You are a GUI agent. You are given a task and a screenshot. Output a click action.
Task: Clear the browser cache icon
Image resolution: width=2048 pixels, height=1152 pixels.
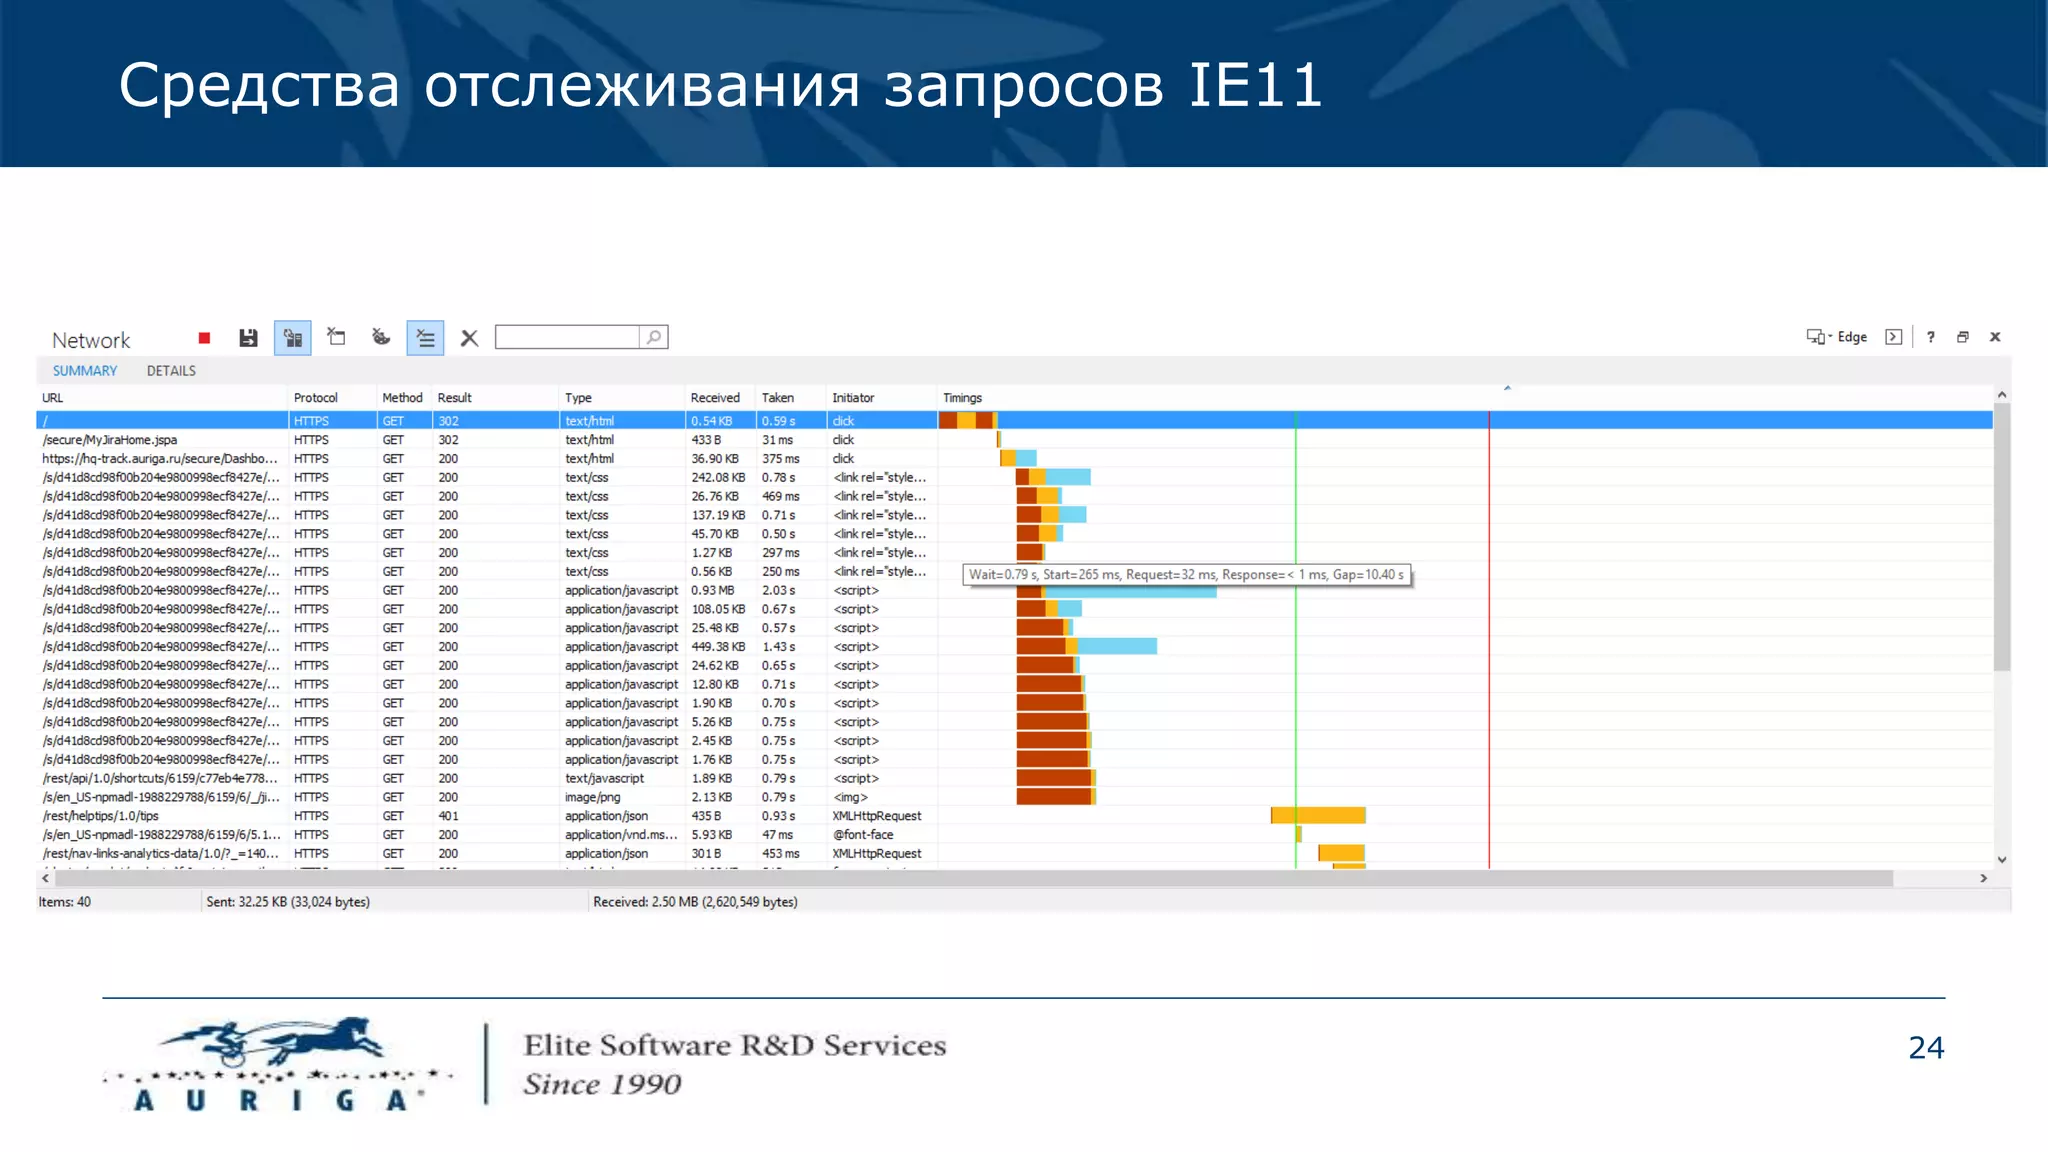(x=337, y=338)
